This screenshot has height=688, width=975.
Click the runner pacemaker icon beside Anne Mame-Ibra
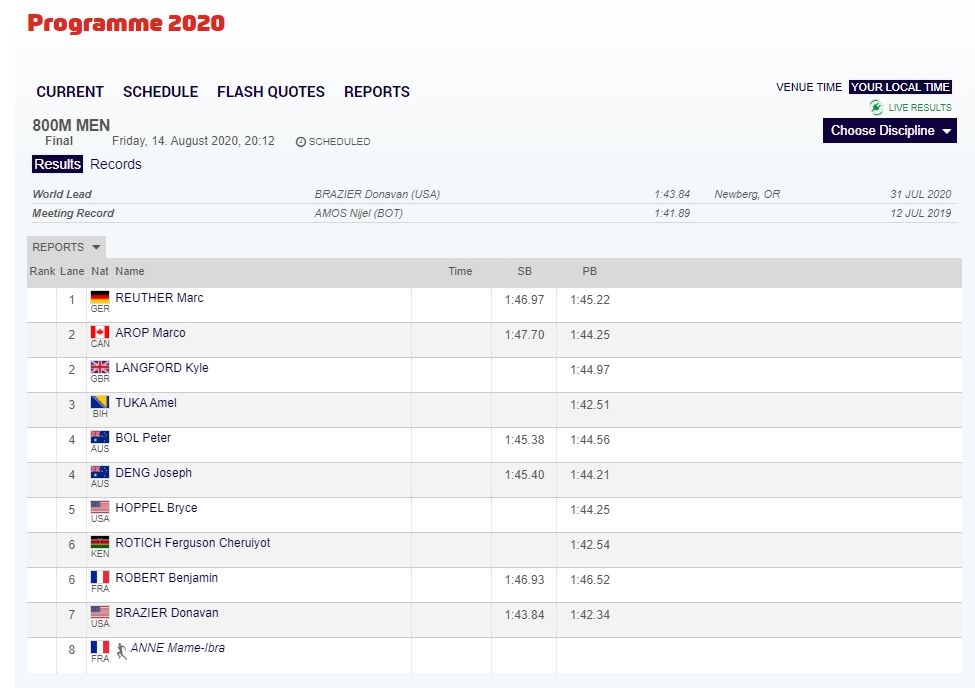pos(121,649)
